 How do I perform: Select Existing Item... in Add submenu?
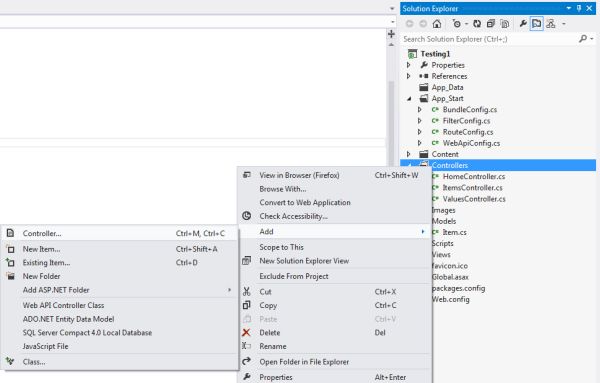pyautogui.click(x=120, y=263)
